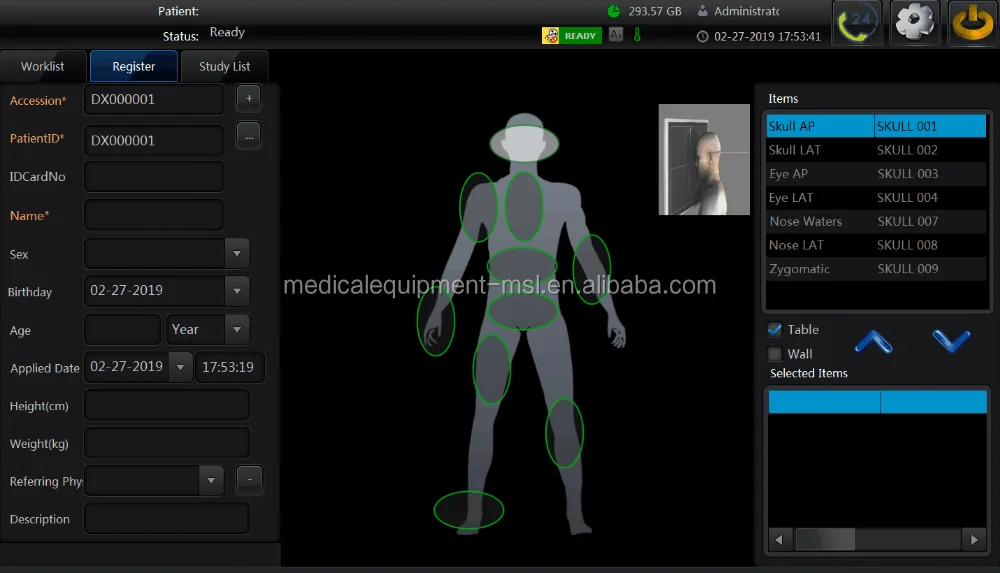Expand the Sex dropdown
Screen dimensions: 1000x573
237,254
